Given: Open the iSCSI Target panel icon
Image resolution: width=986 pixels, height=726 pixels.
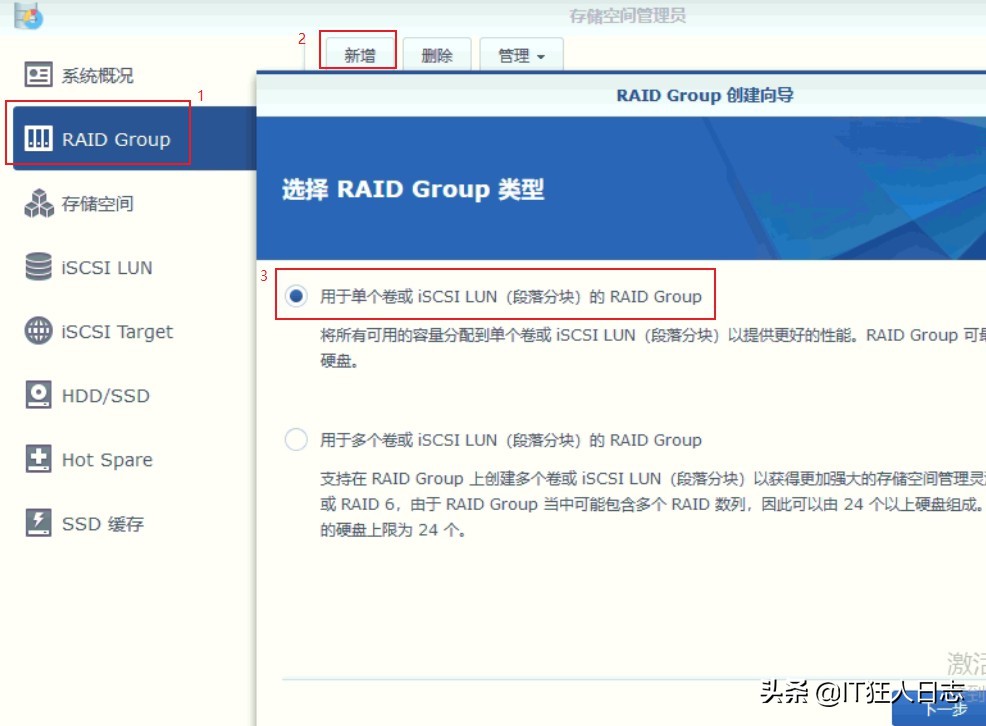Looking at the screenshot, I should (x=39, y=331).
